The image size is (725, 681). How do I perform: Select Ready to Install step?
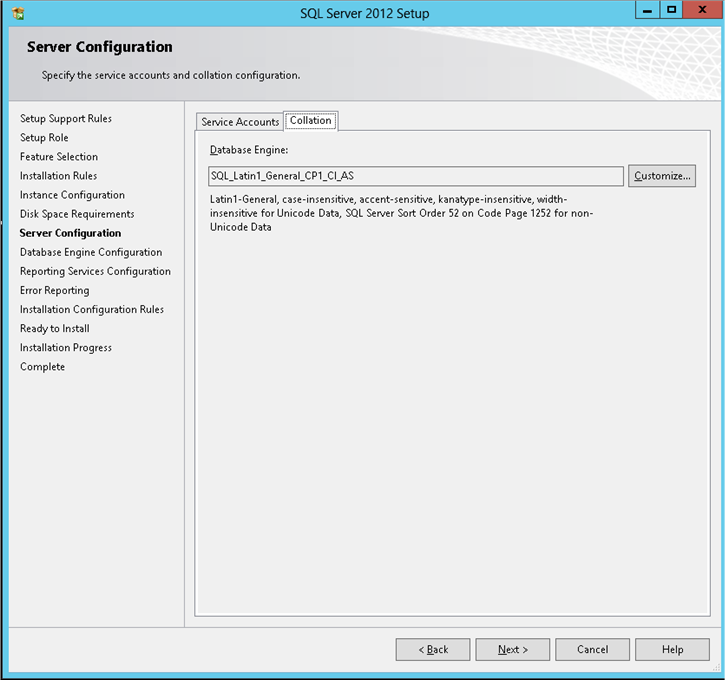coord(55,329)
